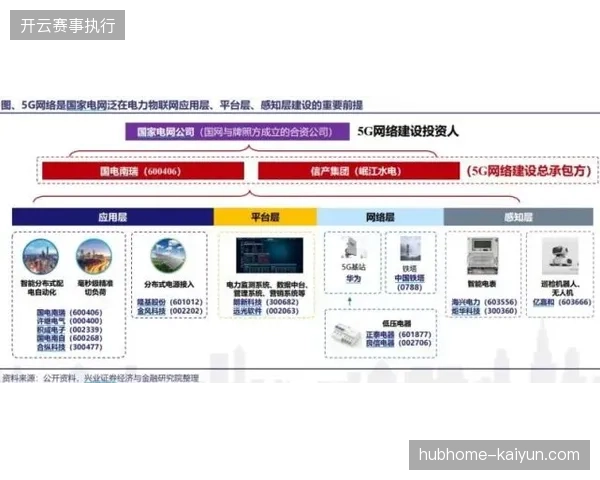This screenshot has height=480, width=600.
Task: Click the 智能分布式配电自动化 circular city image
Action: [x=41, y=257]
